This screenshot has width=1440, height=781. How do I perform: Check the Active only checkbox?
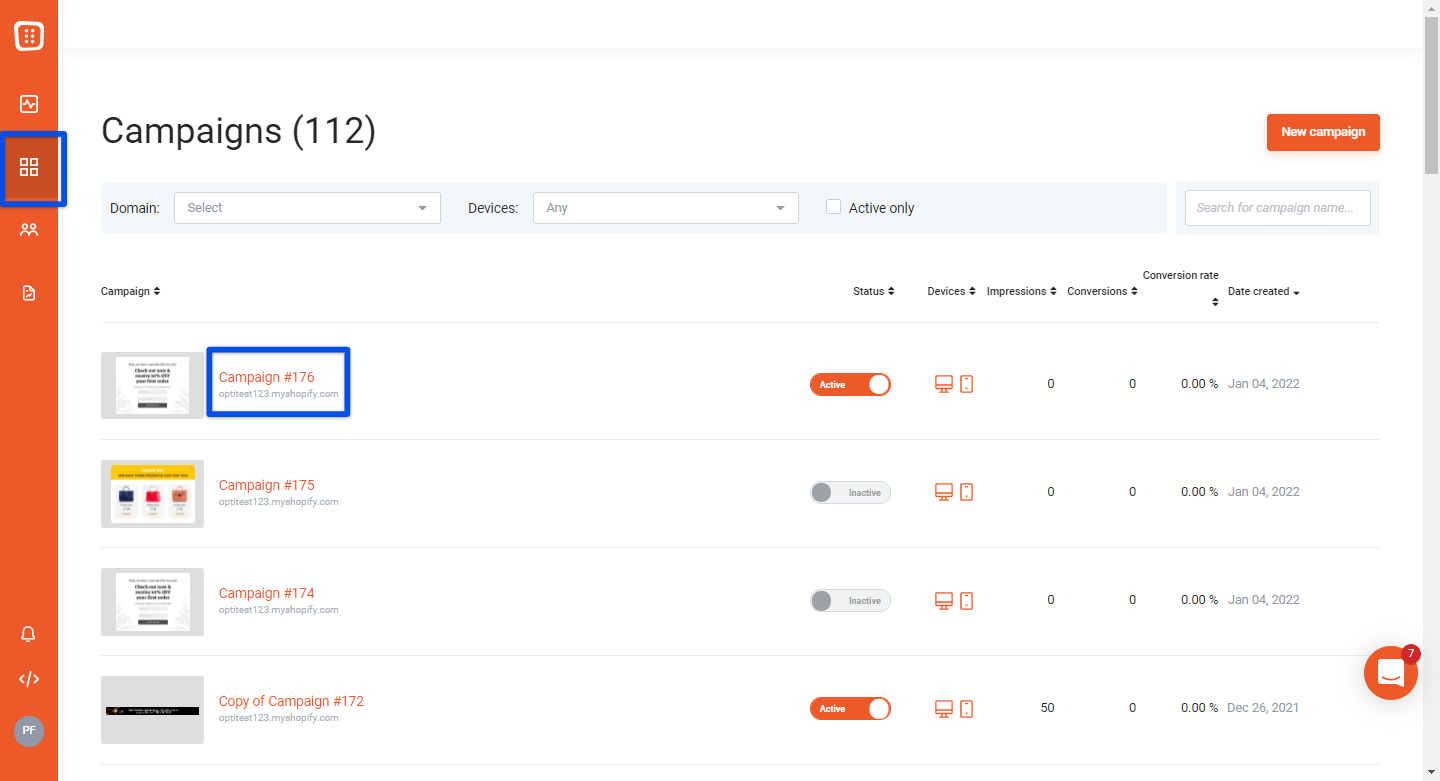coord(833,207)
